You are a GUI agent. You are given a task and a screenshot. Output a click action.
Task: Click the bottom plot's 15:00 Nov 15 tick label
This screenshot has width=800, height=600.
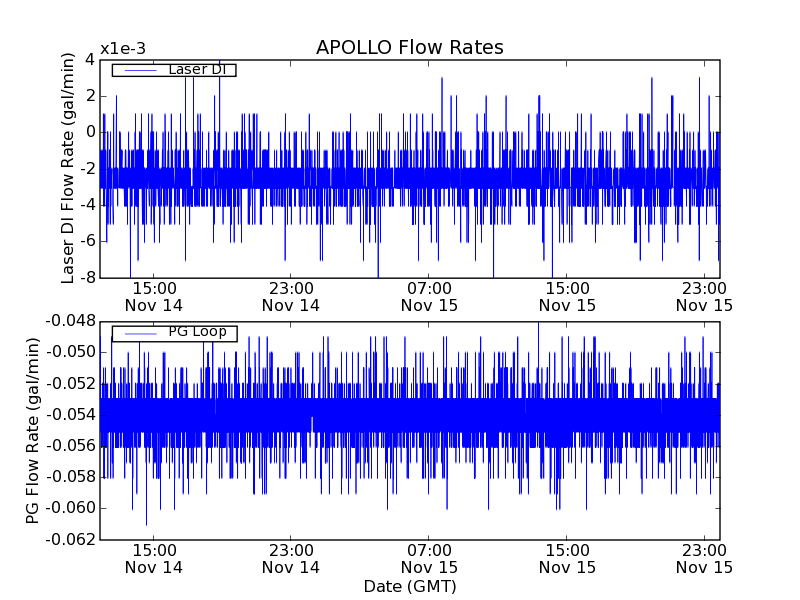(x=566, y=558)
